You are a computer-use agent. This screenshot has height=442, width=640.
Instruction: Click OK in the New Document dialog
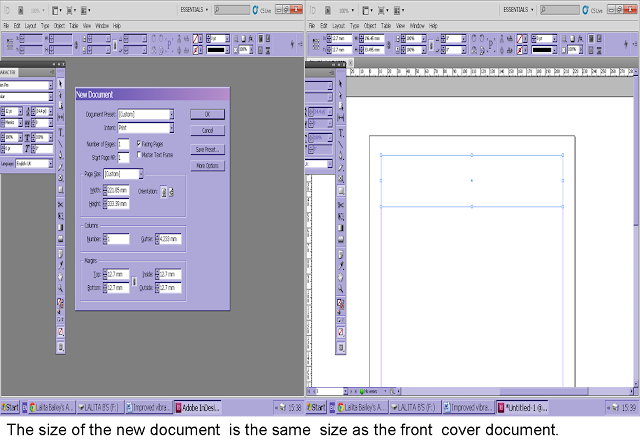(207, 114)
